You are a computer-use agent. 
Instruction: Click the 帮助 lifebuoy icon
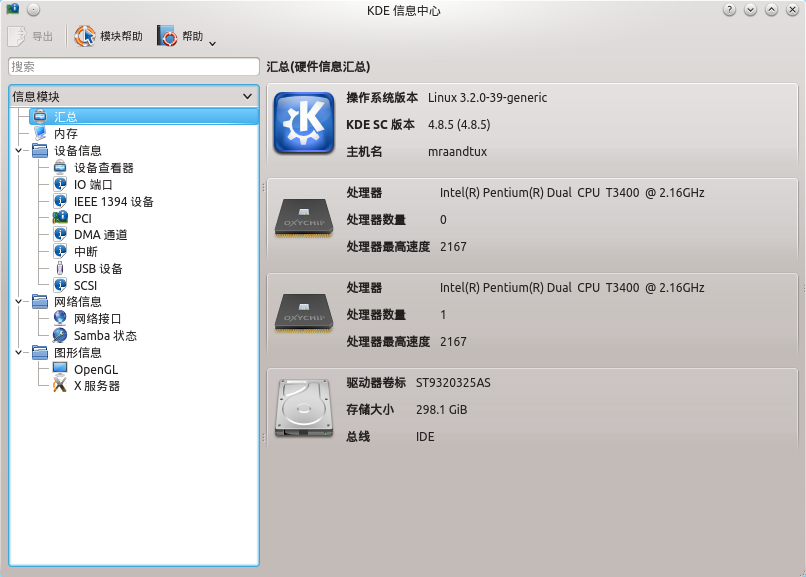167,36
